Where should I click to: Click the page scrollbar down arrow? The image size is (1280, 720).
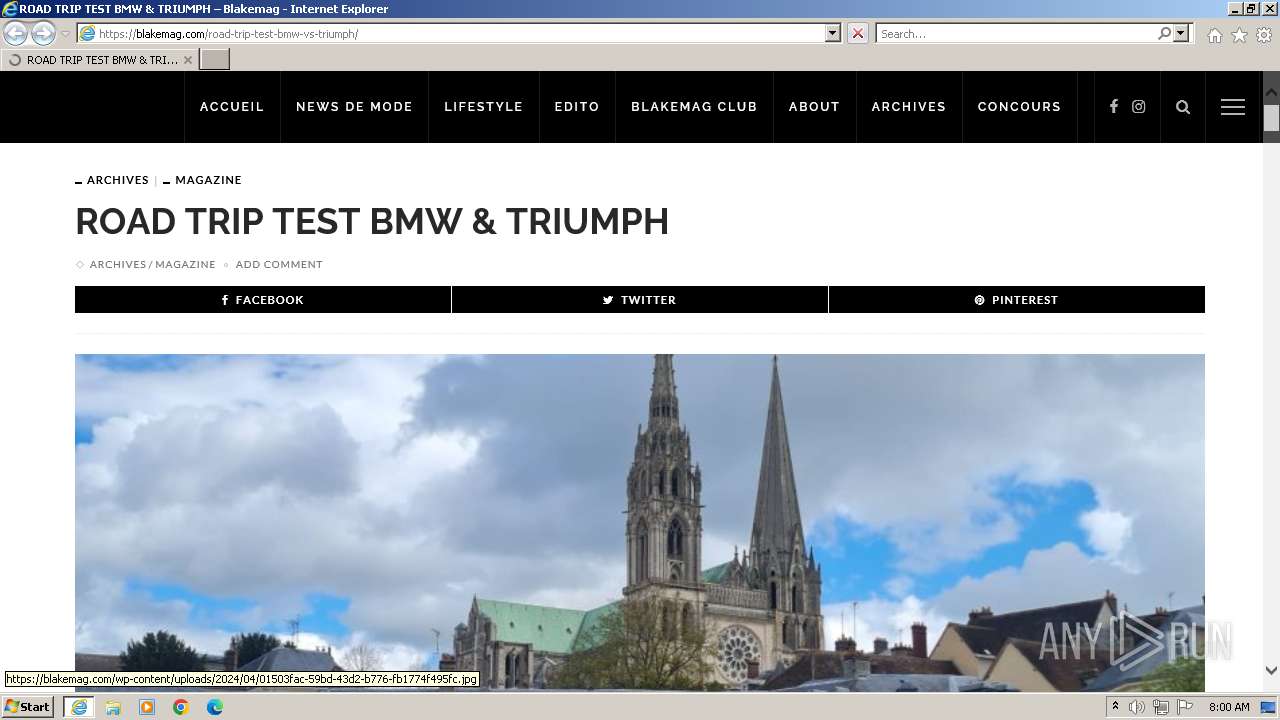[x=1271, y=670]
